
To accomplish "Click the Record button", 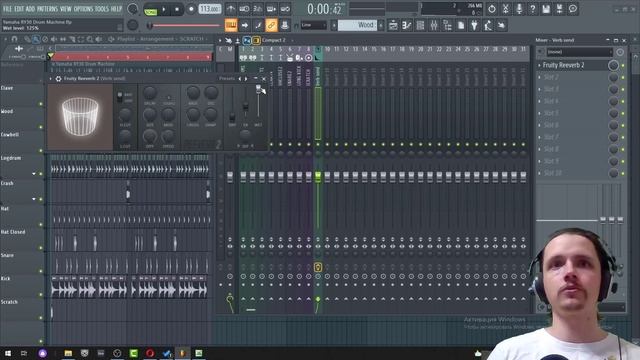I will click(x=191, y=9).
